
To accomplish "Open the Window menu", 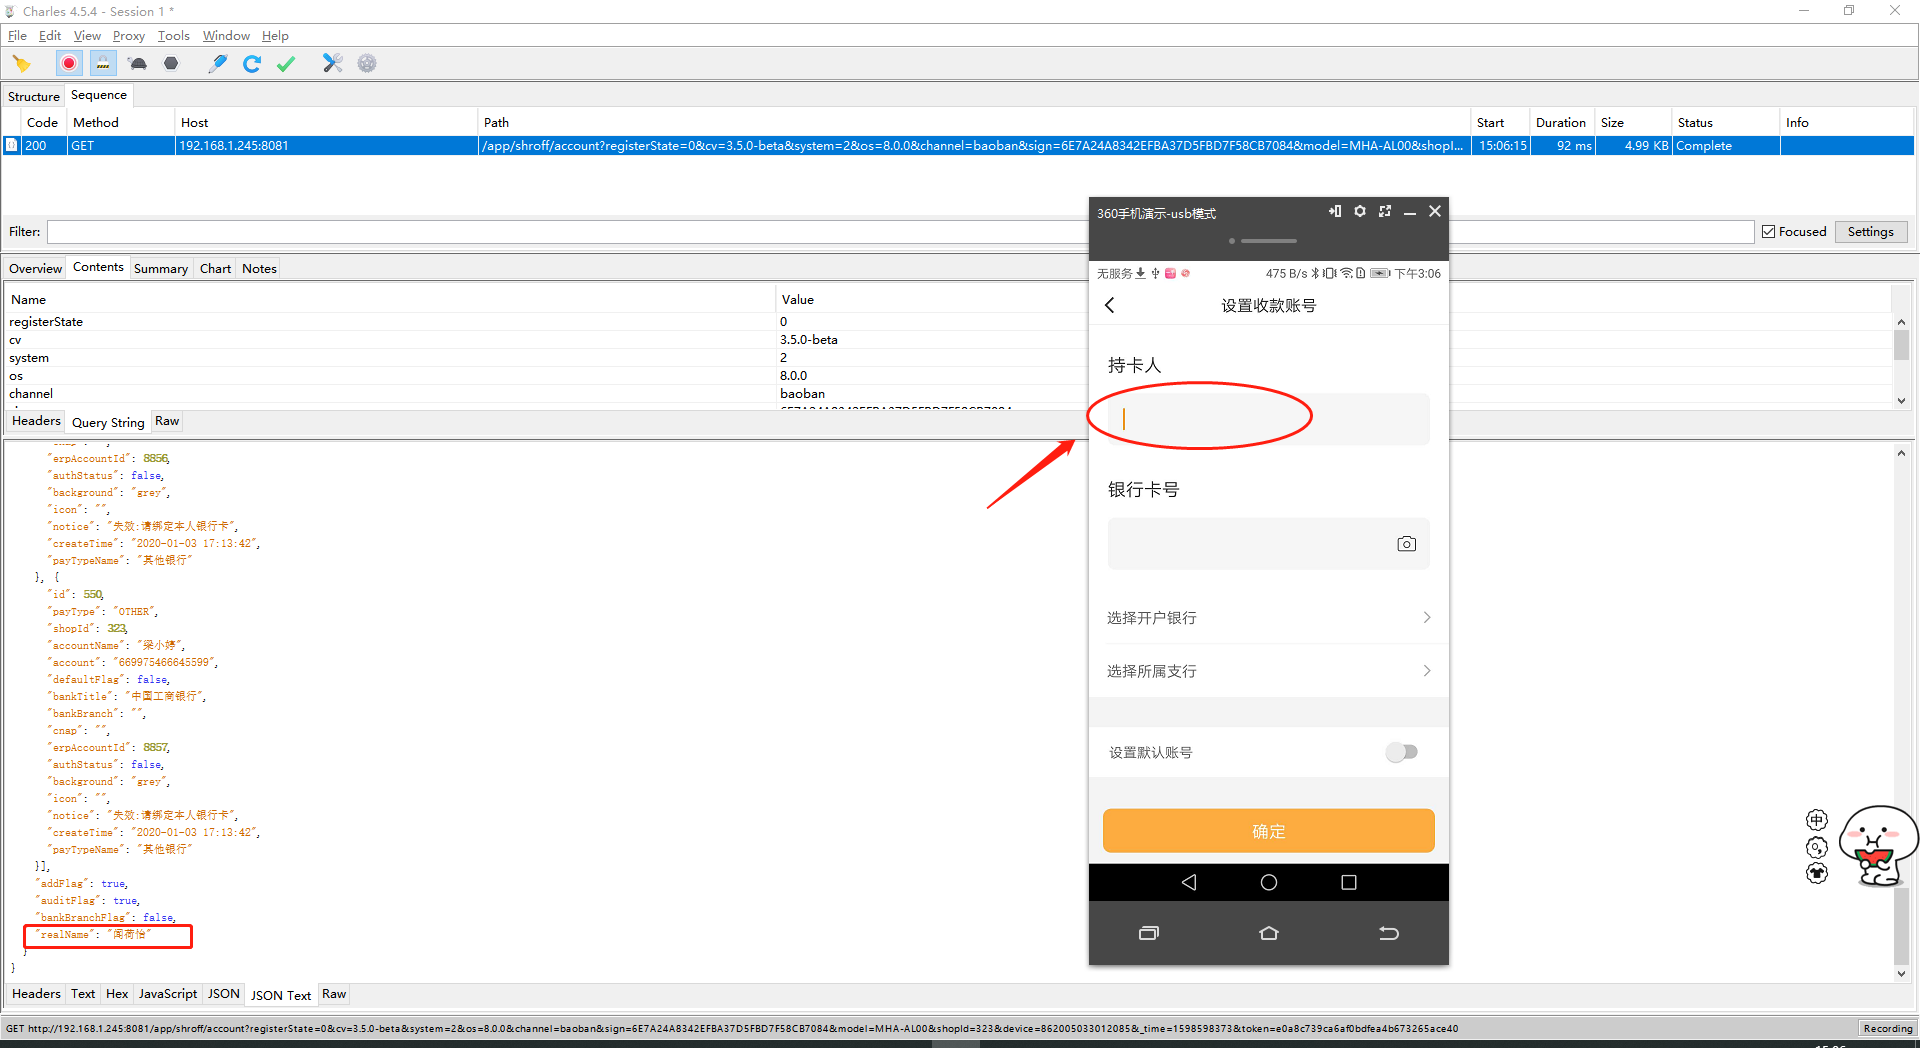I will point(226,36).
